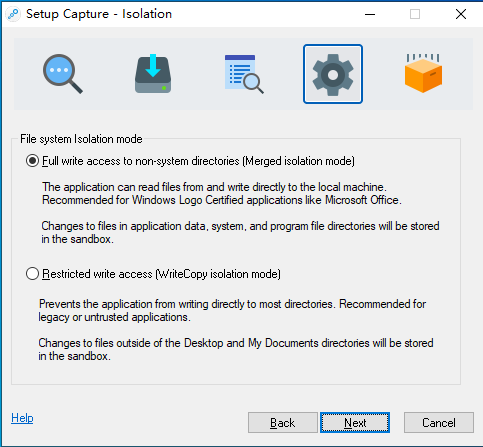Select the highlighted gear isolation step icon

333,74
